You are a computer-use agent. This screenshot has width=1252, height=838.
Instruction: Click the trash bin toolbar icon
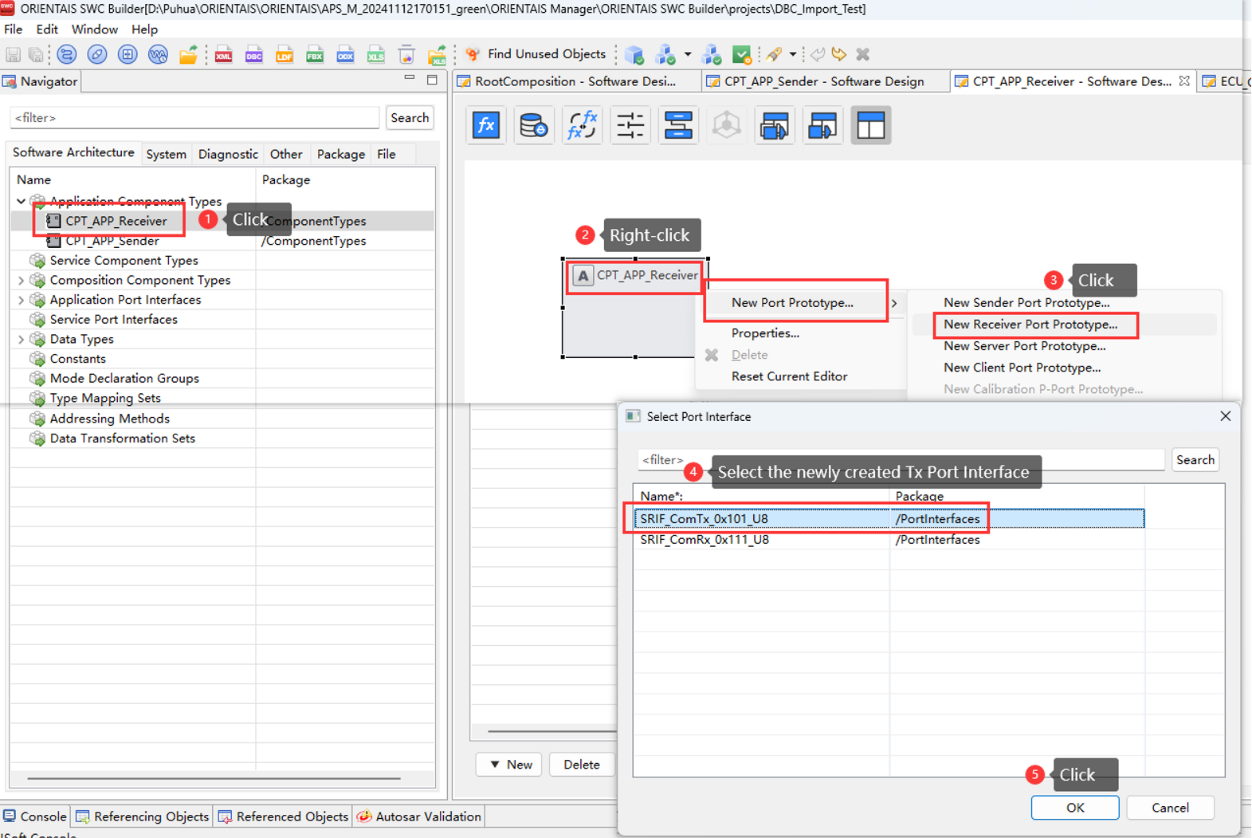point(406,55)
